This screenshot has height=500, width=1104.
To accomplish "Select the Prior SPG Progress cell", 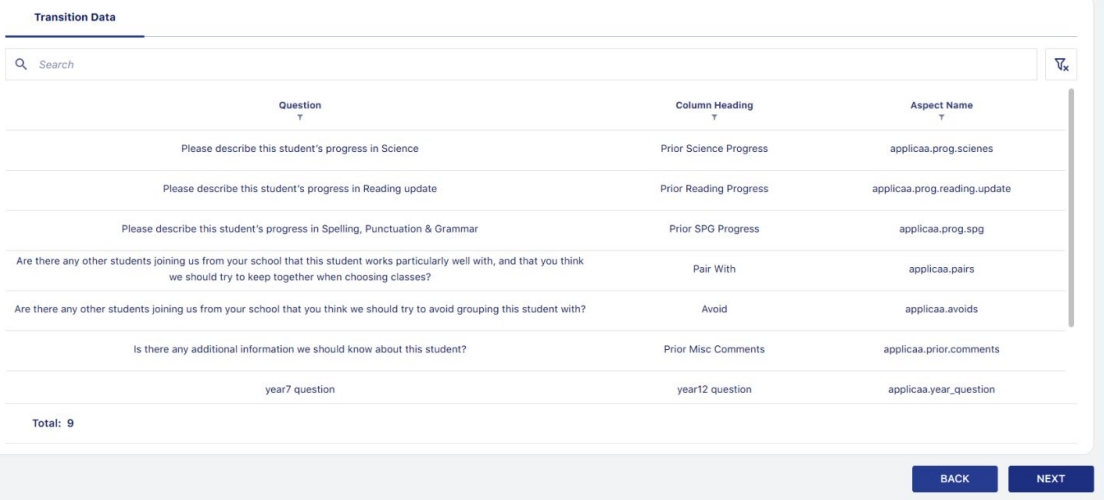I will point(714,229).
